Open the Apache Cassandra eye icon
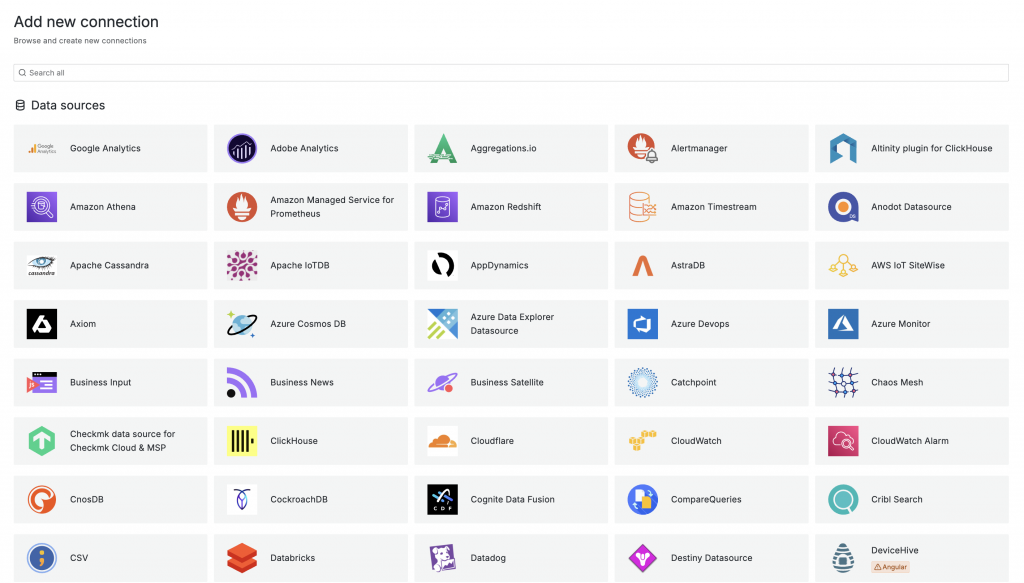1024x583 pixels. click(x=42, y=265)
